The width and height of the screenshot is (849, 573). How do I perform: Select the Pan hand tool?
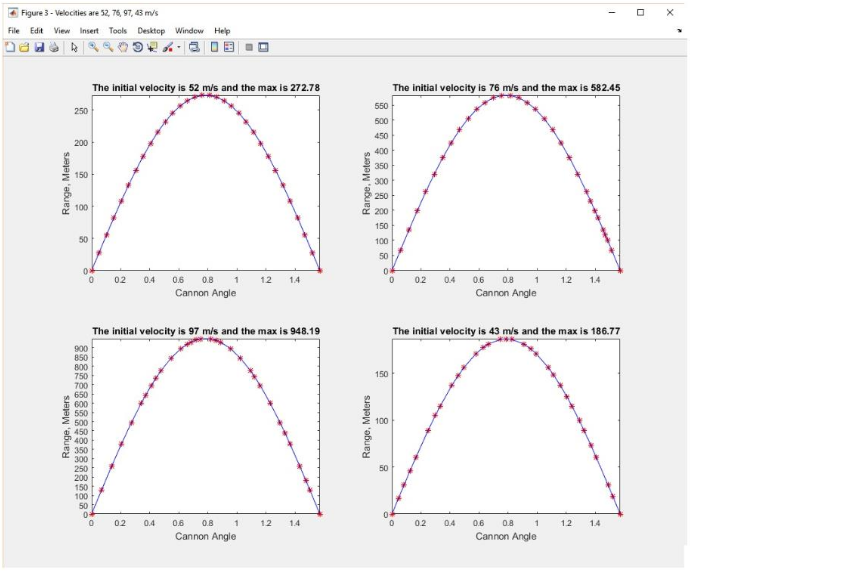click(x=123, y=47)
